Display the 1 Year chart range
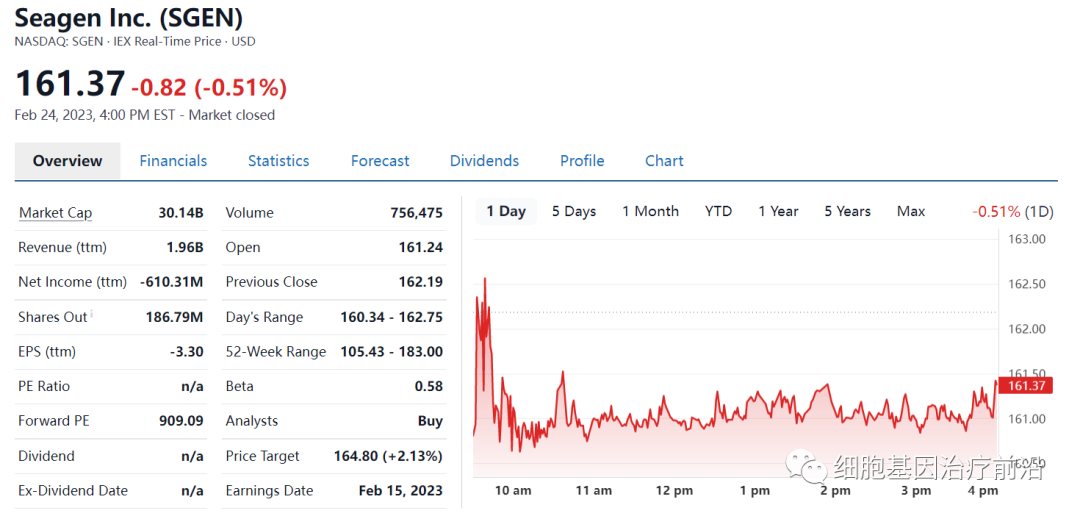 (x=778, y=211)
